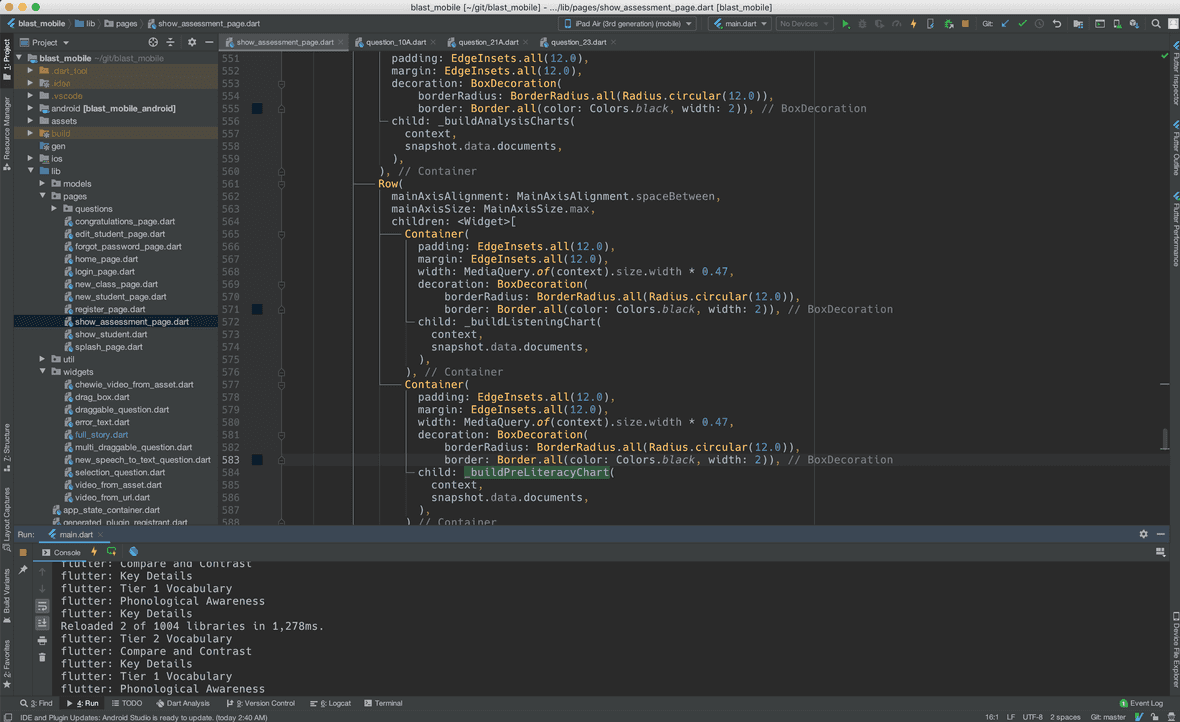The image size is (1180, 722).
Task: Start debugging with the bug icon
Action: pos(862,23)
